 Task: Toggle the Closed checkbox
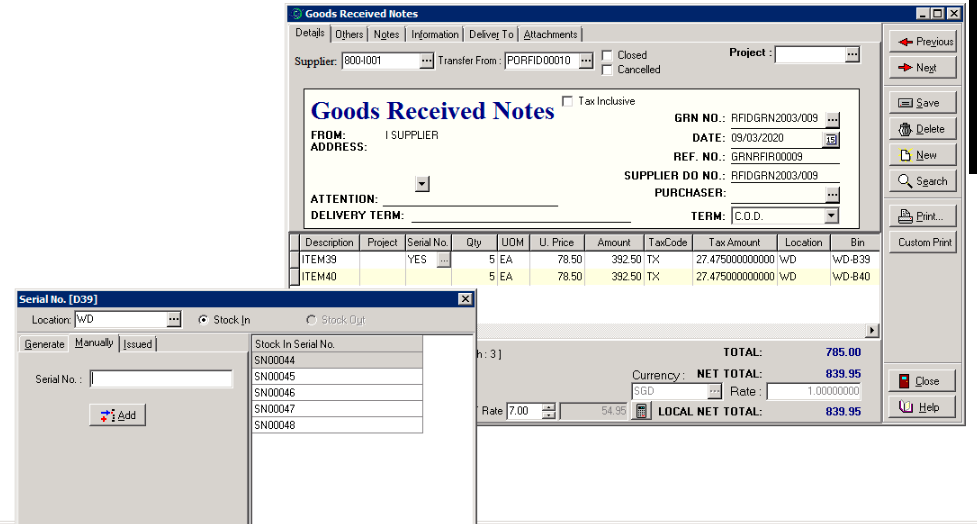click(607, 55)
